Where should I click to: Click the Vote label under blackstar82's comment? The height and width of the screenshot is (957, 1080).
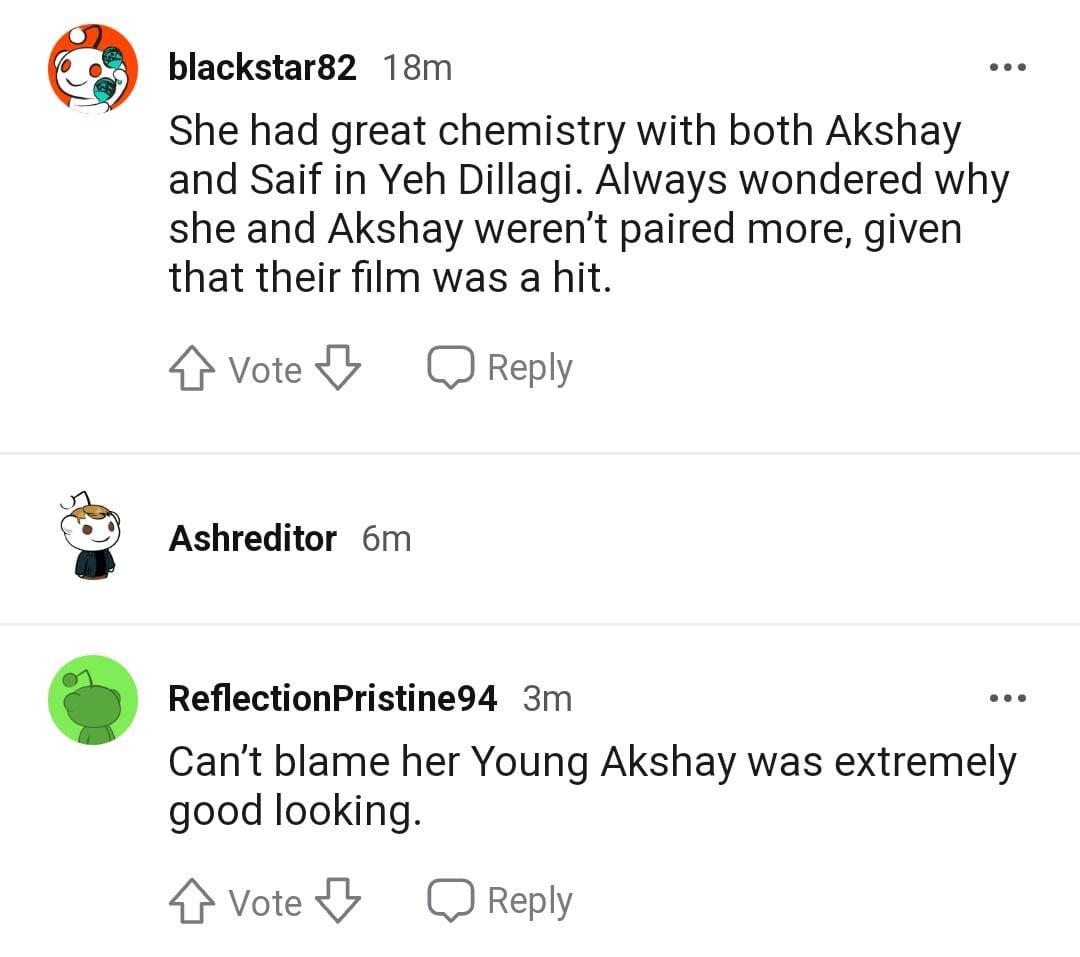265,370
